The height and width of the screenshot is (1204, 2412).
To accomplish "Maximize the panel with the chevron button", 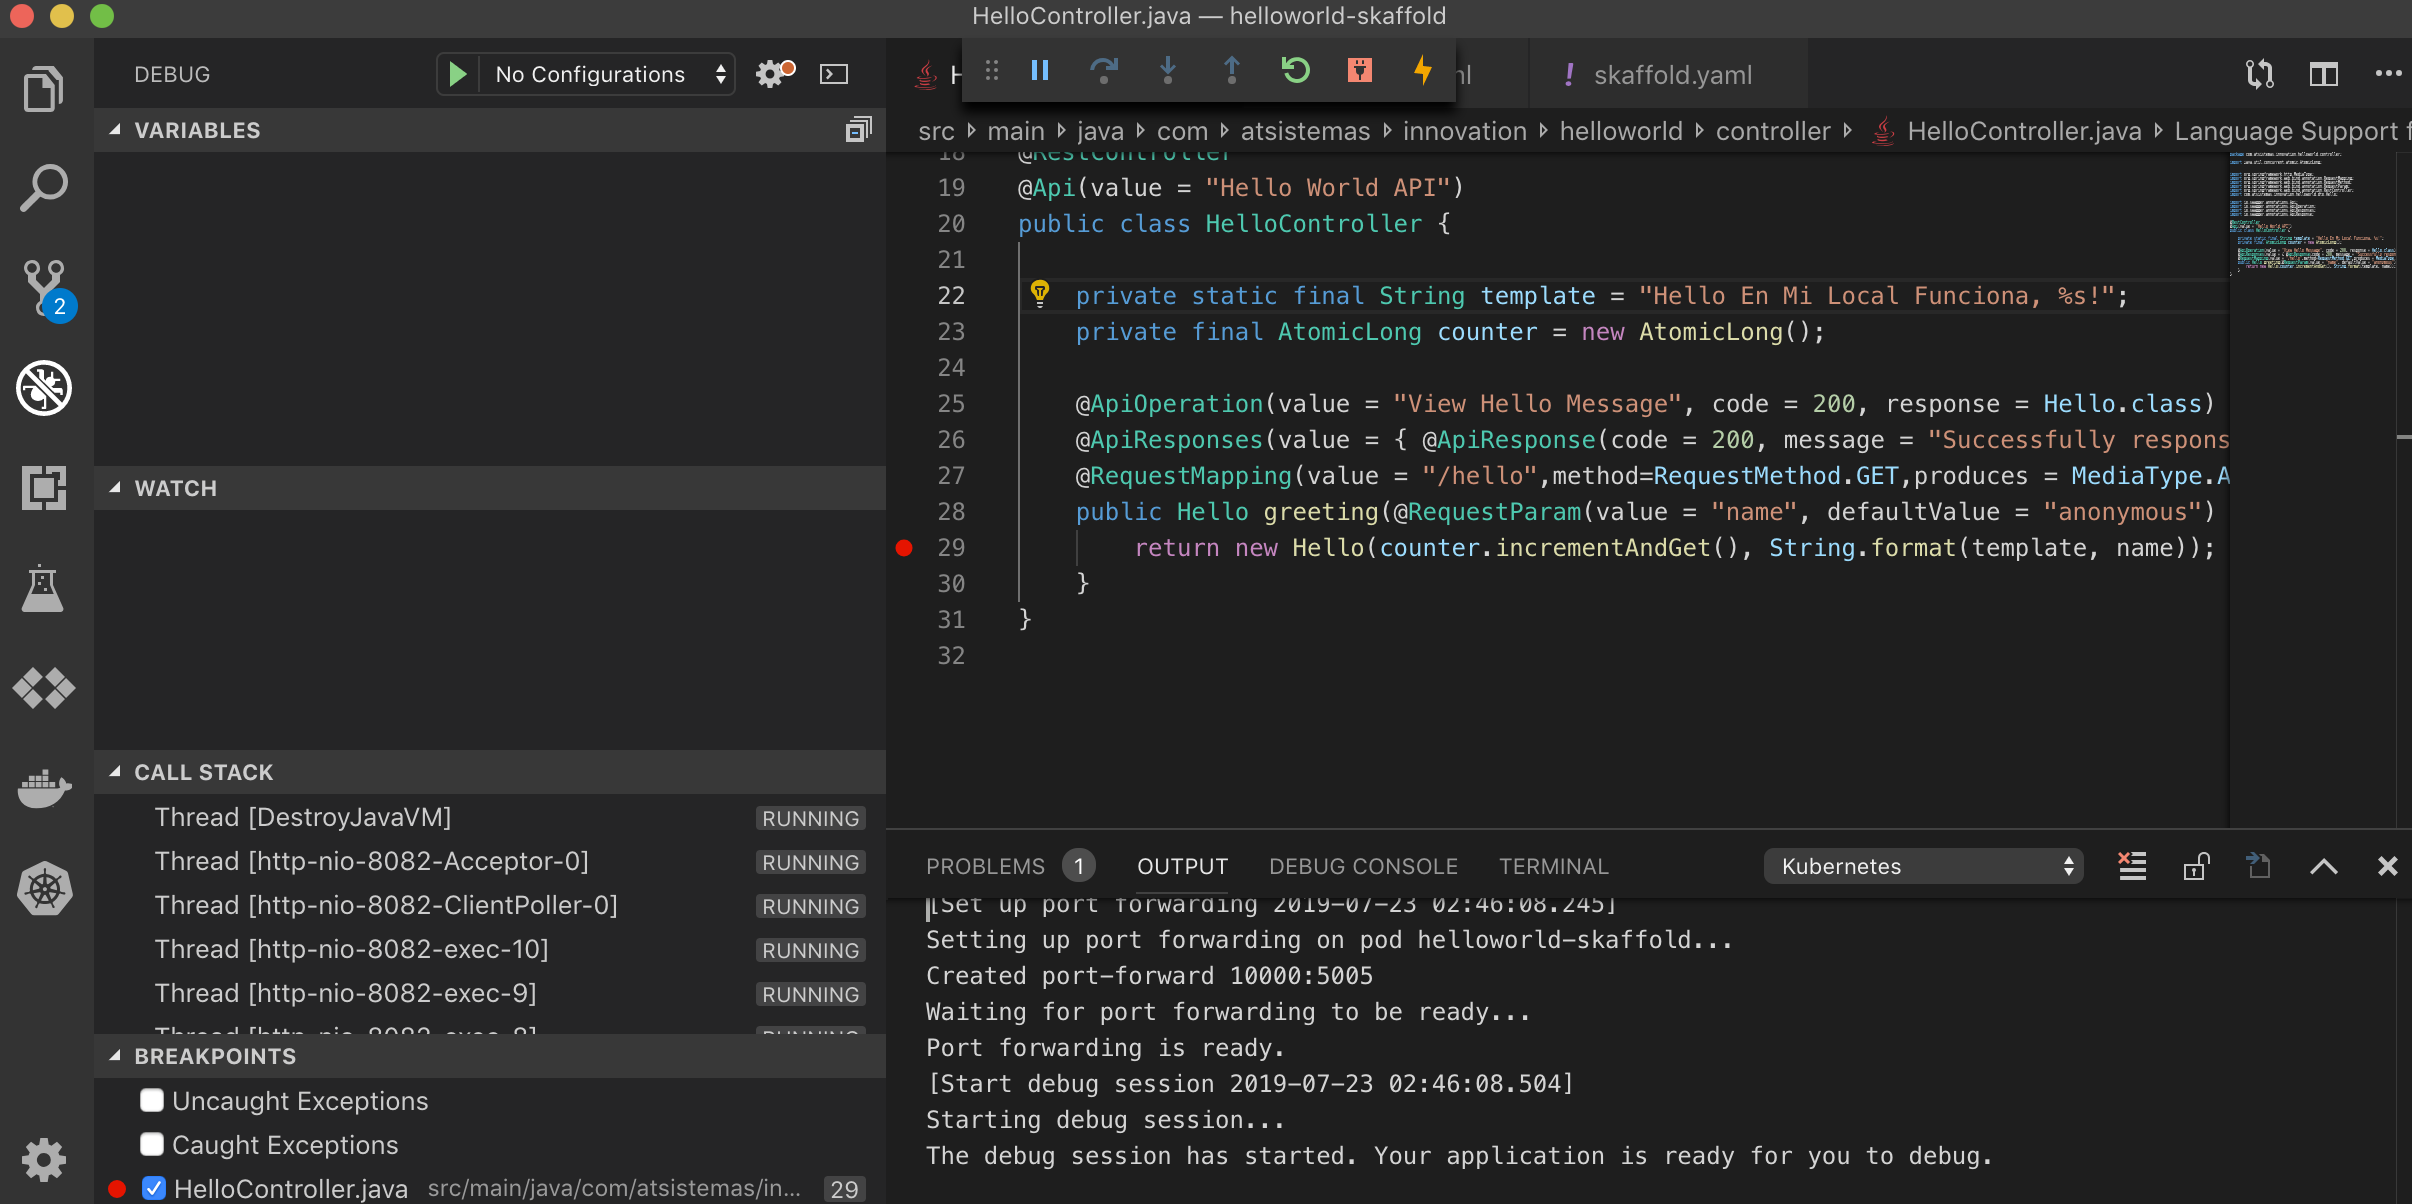I will click(x=2324, y=866).
